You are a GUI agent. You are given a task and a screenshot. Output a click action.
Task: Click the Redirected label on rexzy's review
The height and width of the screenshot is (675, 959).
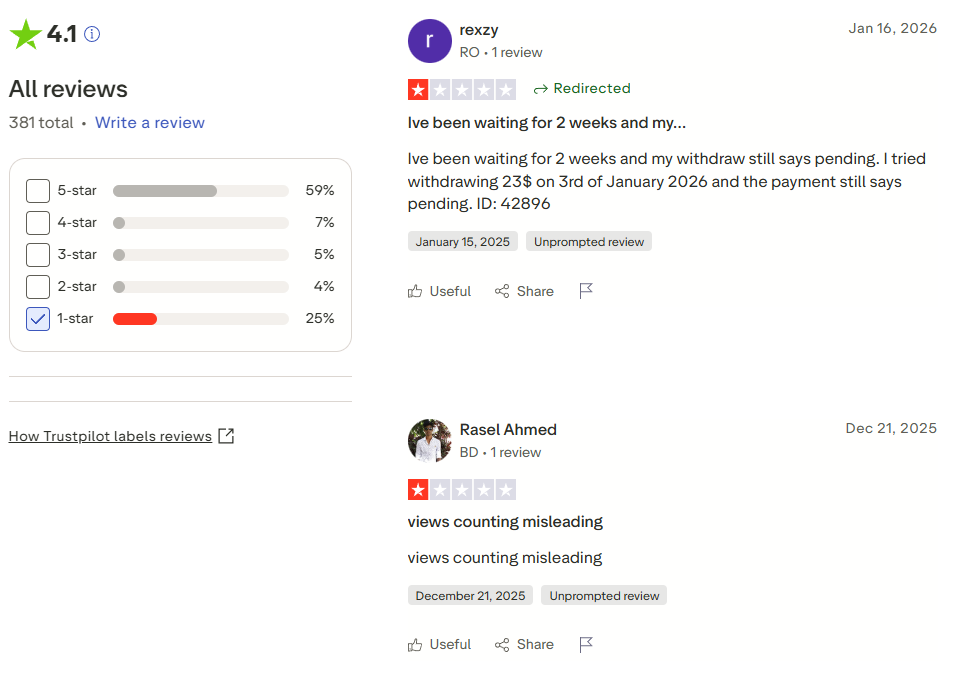582,89
